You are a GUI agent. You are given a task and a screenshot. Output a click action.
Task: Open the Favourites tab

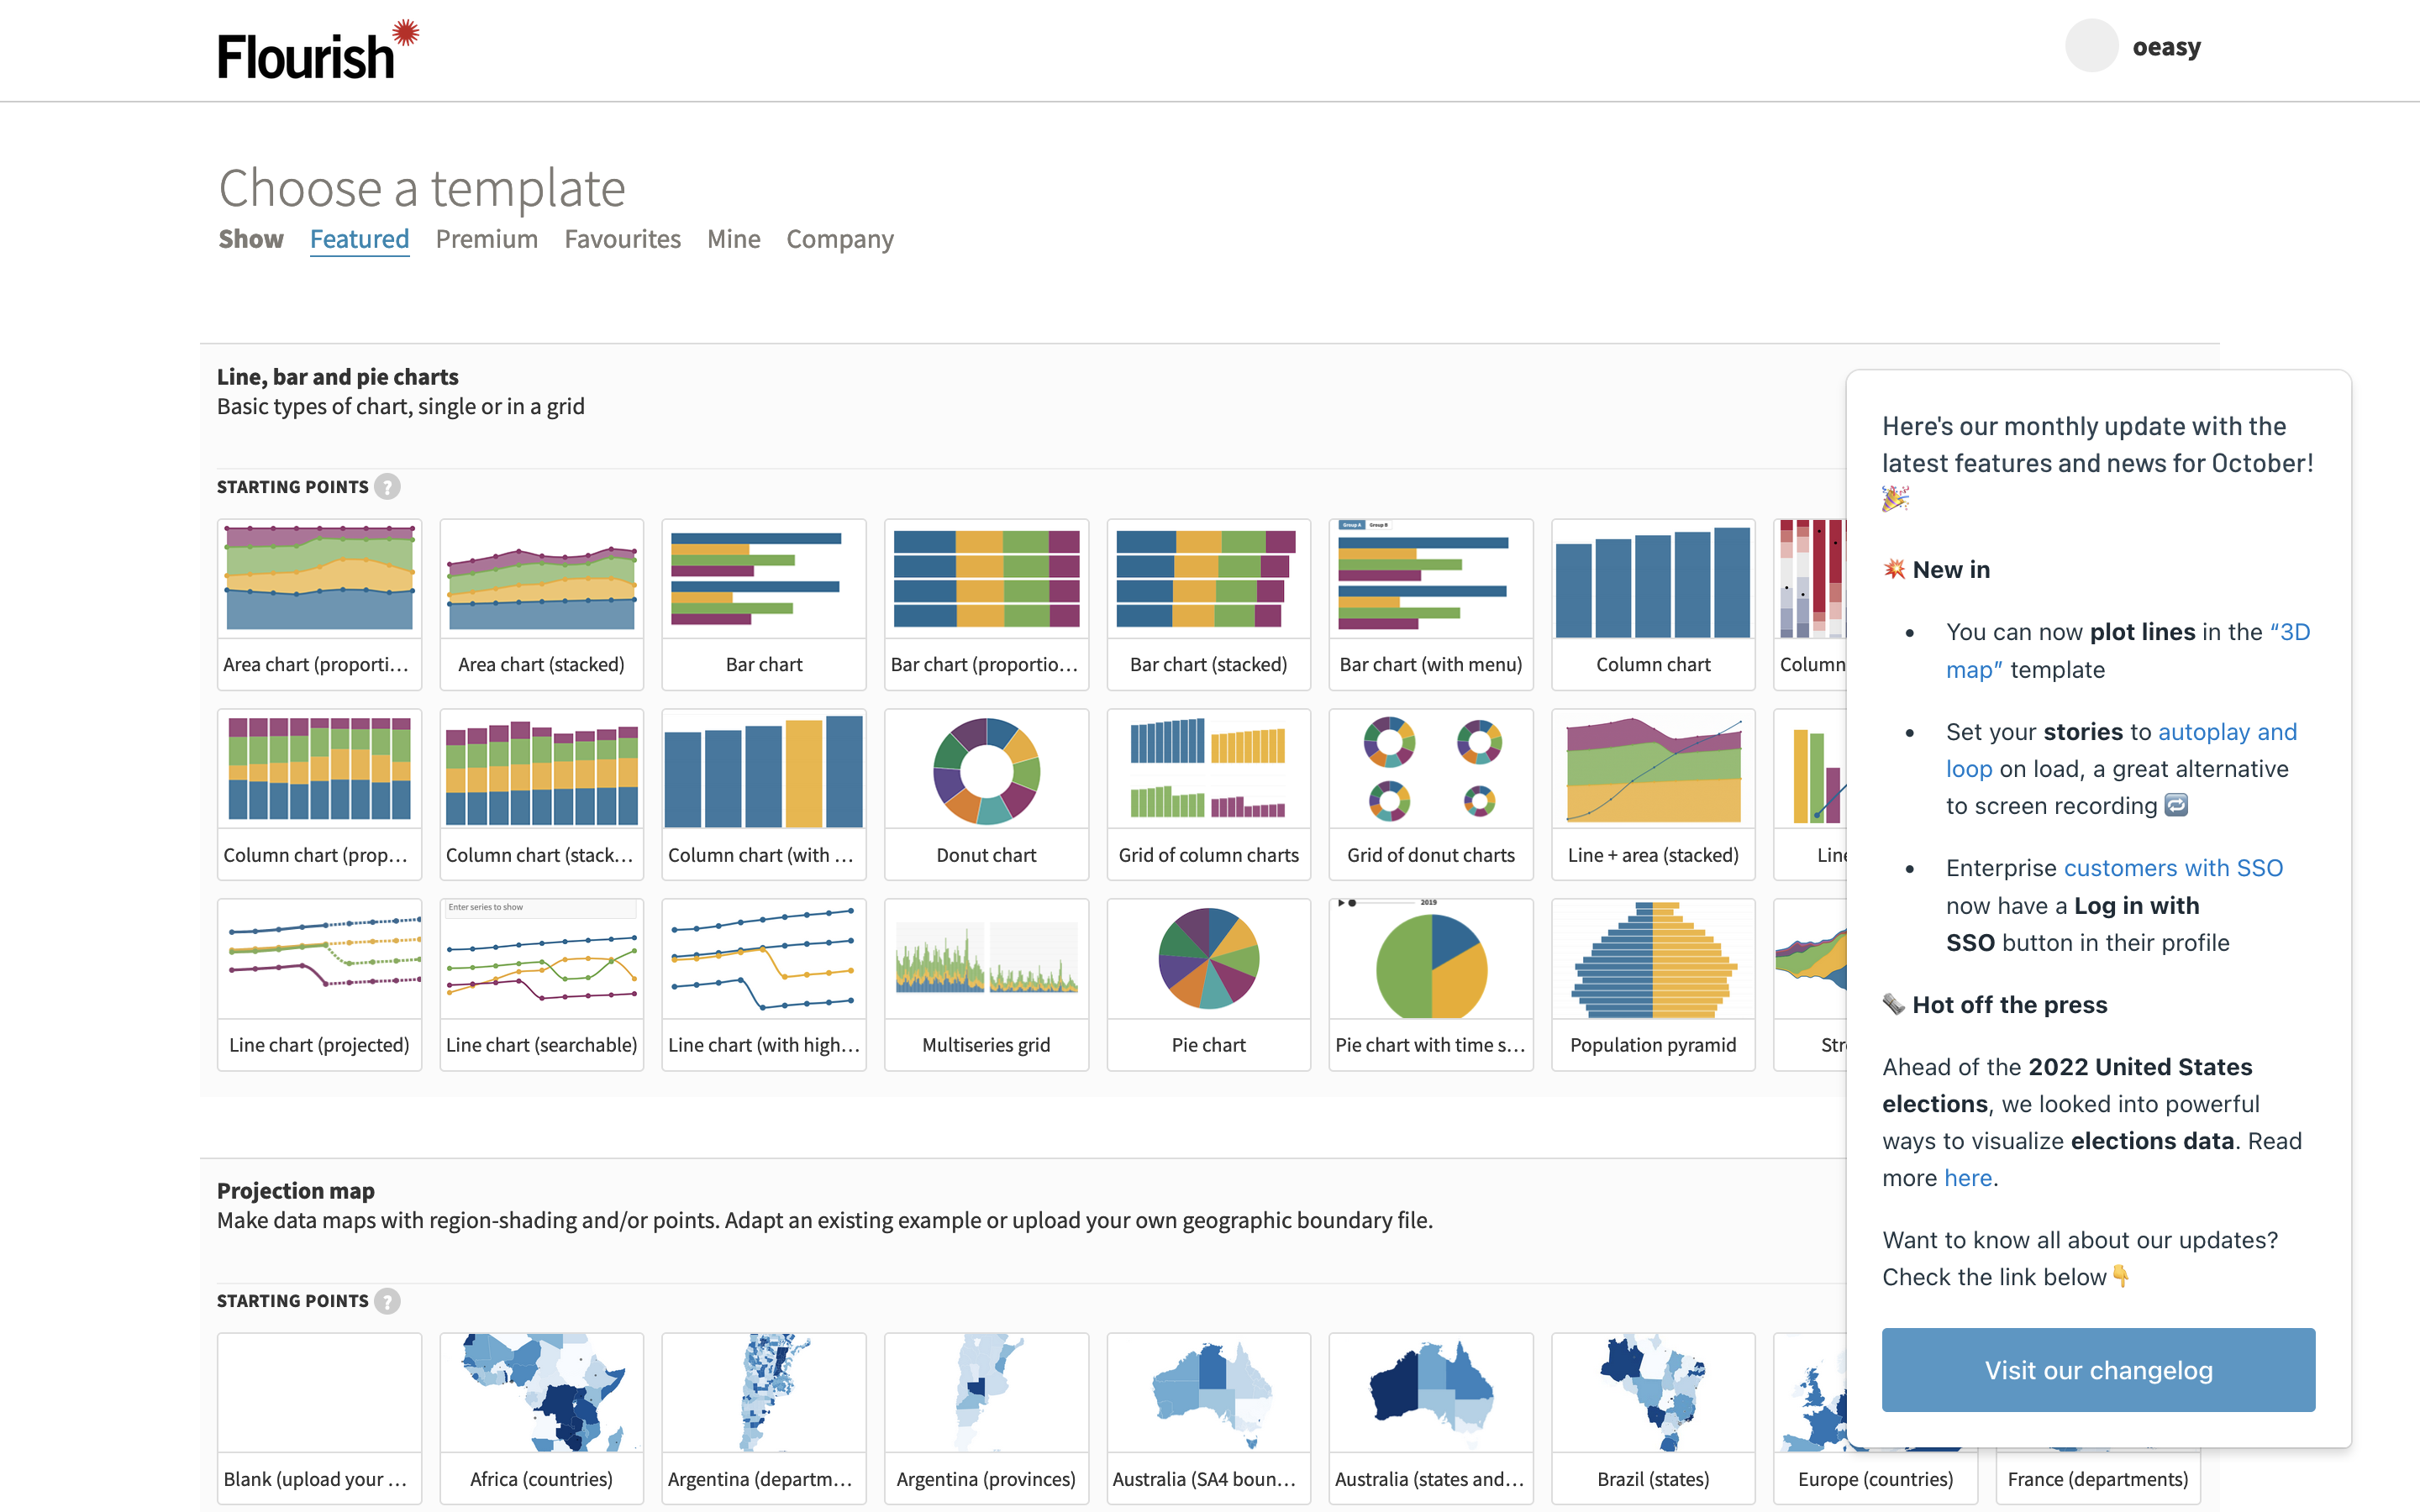pos(622,239)
